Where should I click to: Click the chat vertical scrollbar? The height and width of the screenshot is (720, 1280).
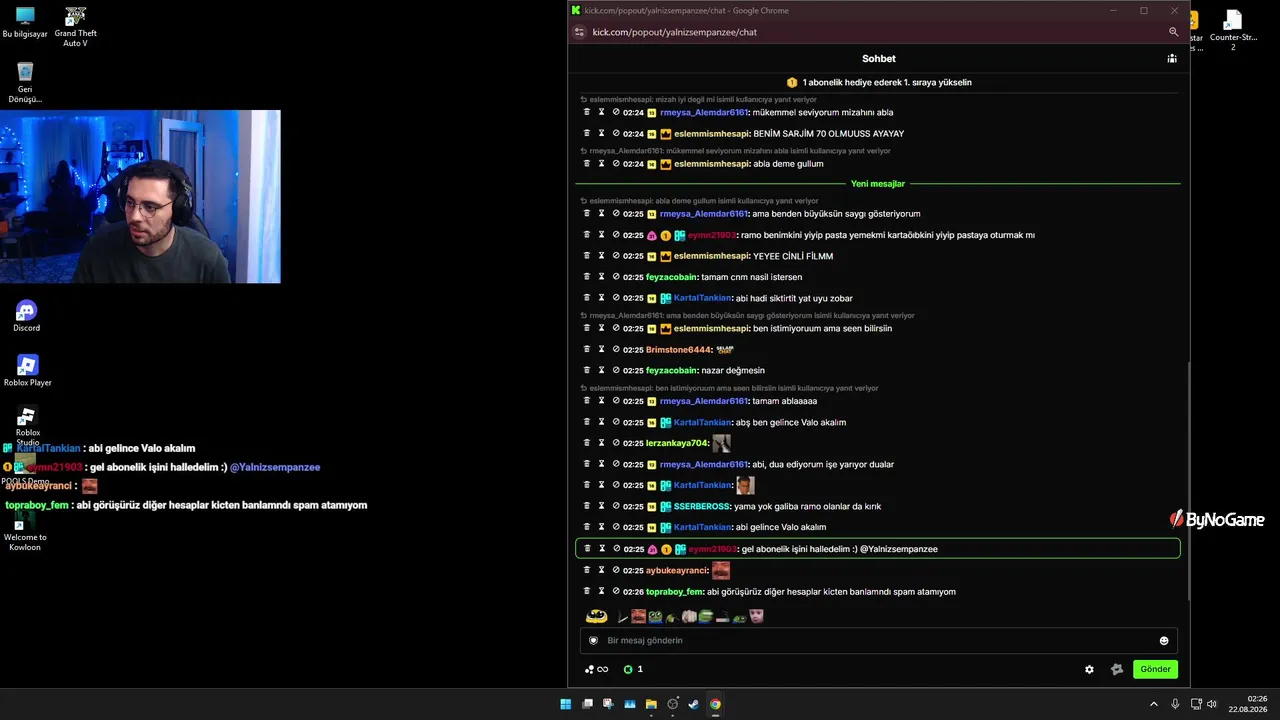pyautogui.click(x=1188, y=480)
